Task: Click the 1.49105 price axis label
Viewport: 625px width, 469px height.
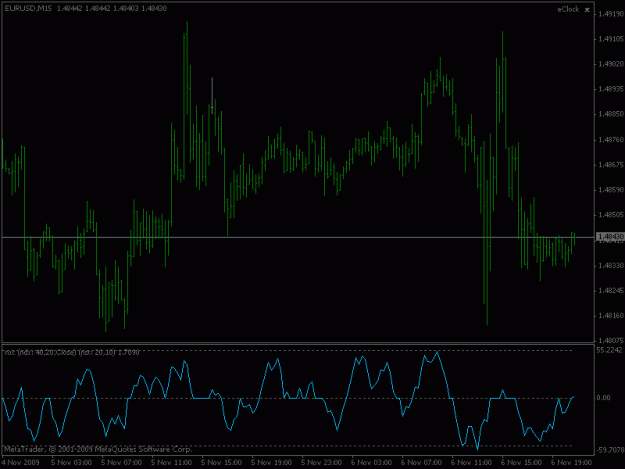Action: pyautogui.click(x=611, y=39)
